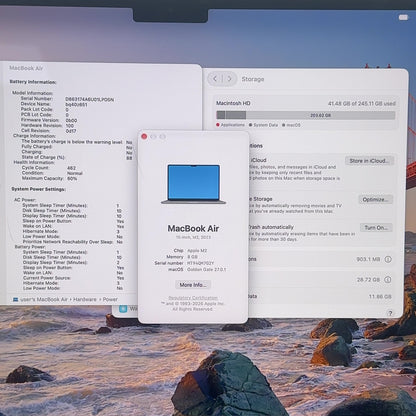Click the Optimize... button
Viewport: 416px width, 416px height.
(x=376, y=199)
